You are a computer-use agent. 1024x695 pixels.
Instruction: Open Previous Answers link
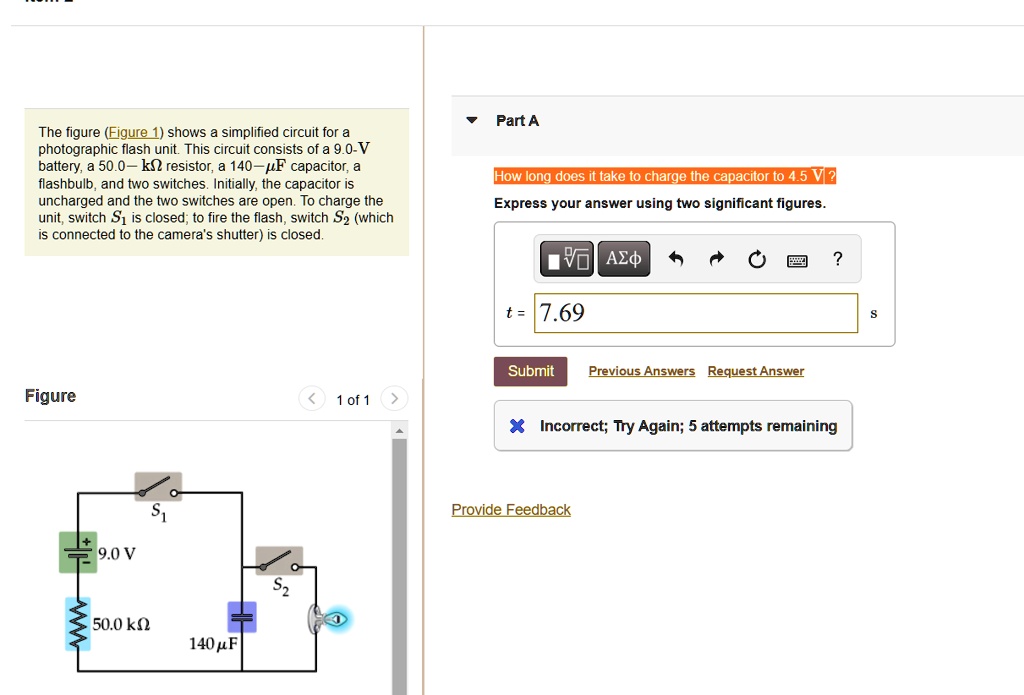[641, 370]
